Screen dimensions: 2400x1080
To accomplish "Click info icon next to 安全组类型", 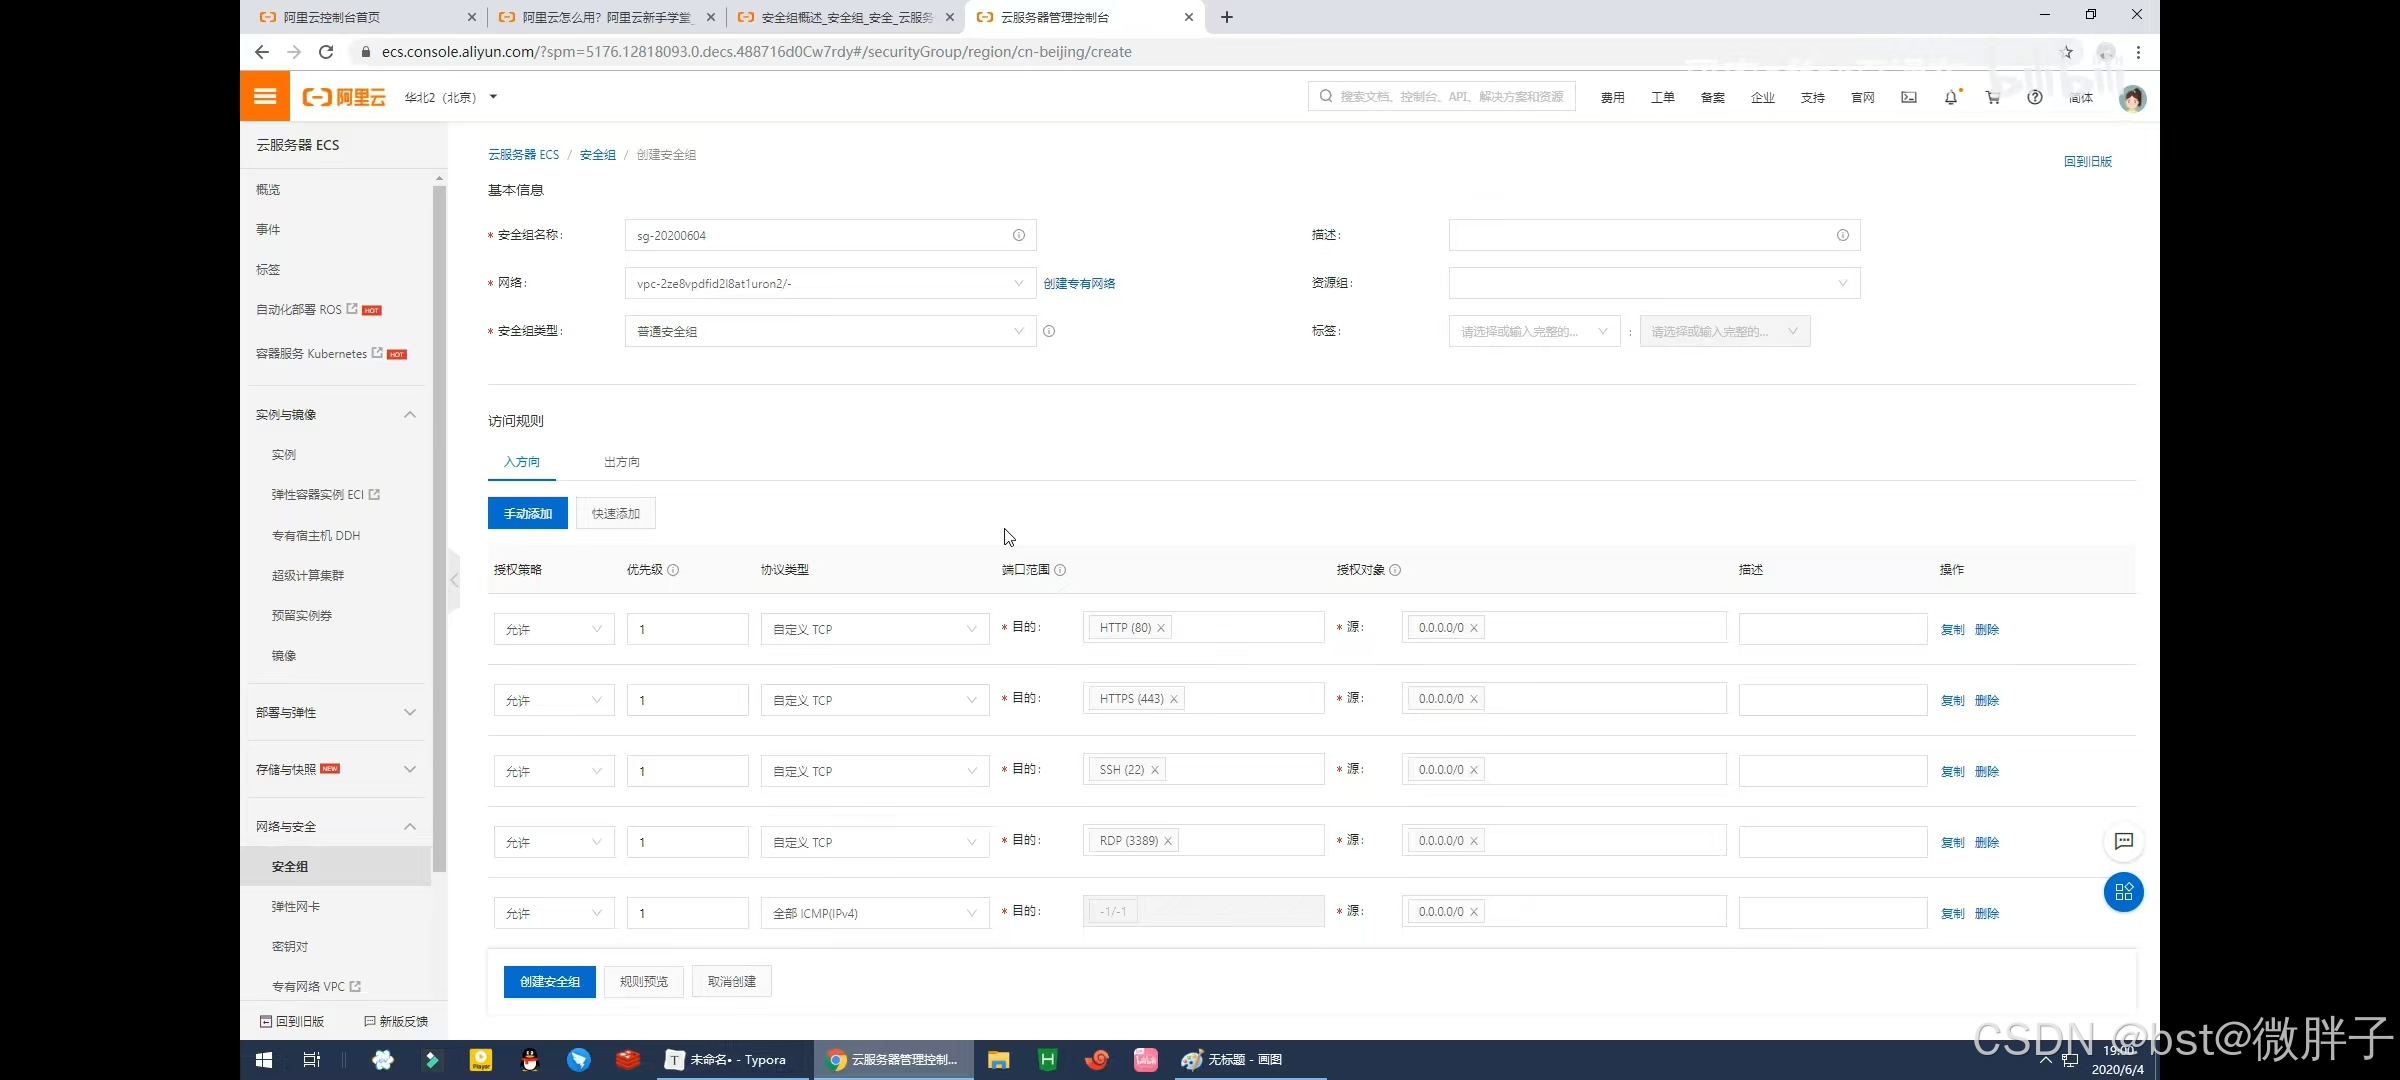I will click(x=1049, y=331).
